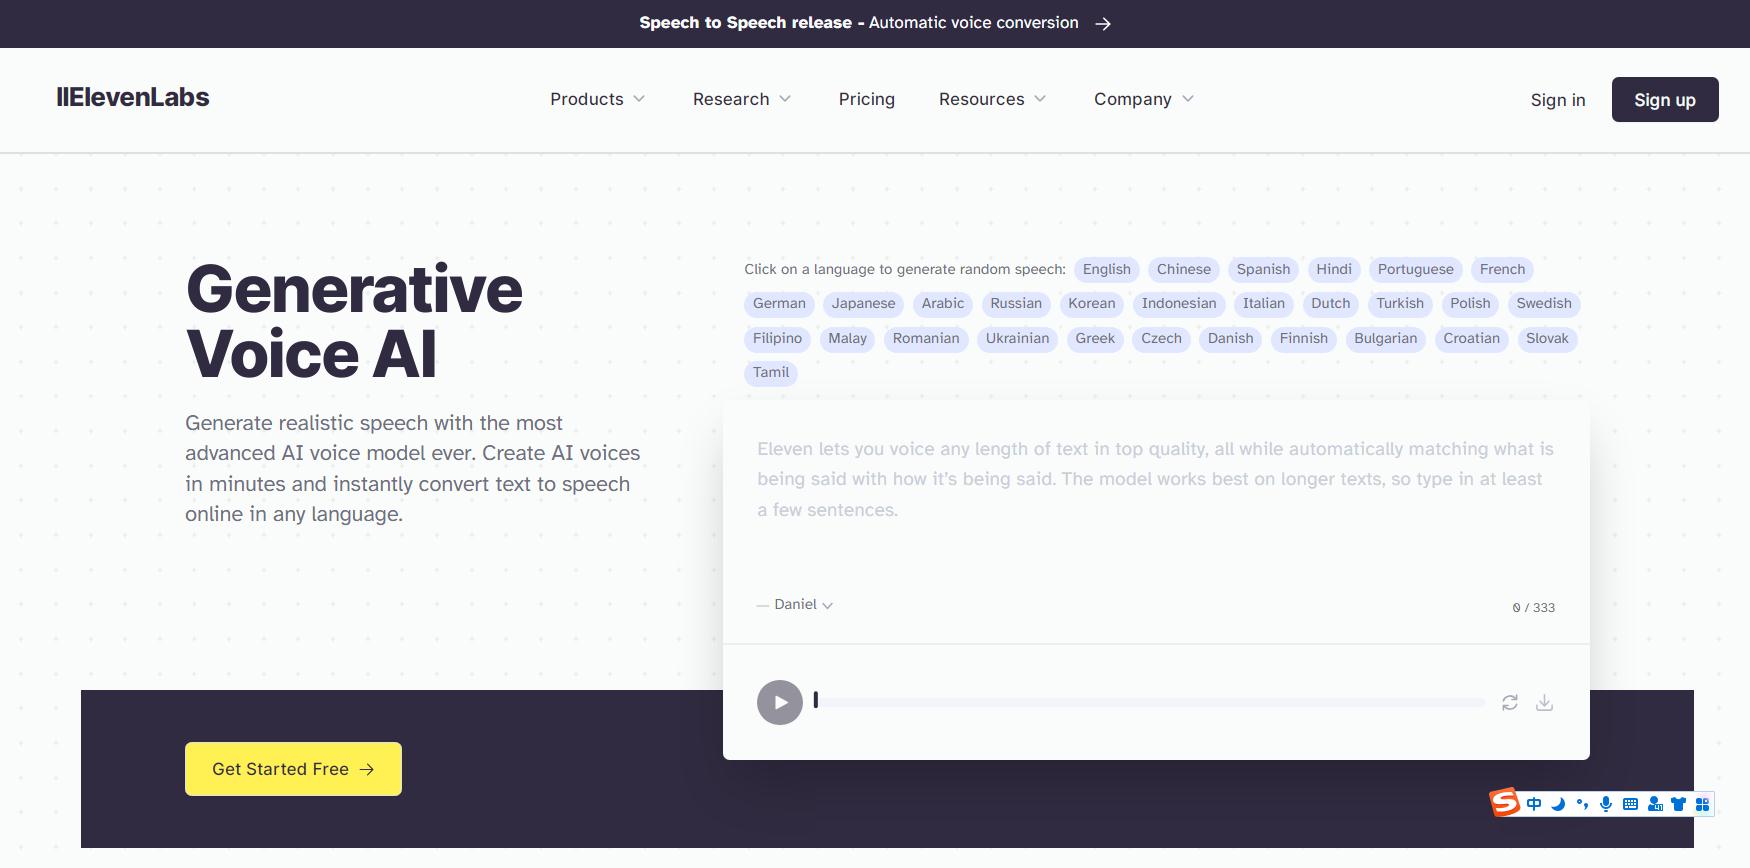Image resolution: width=1750 pixels, height=868 pixels.
Task: Select the Arabic language chip
Action: click(x=943, y=304)
